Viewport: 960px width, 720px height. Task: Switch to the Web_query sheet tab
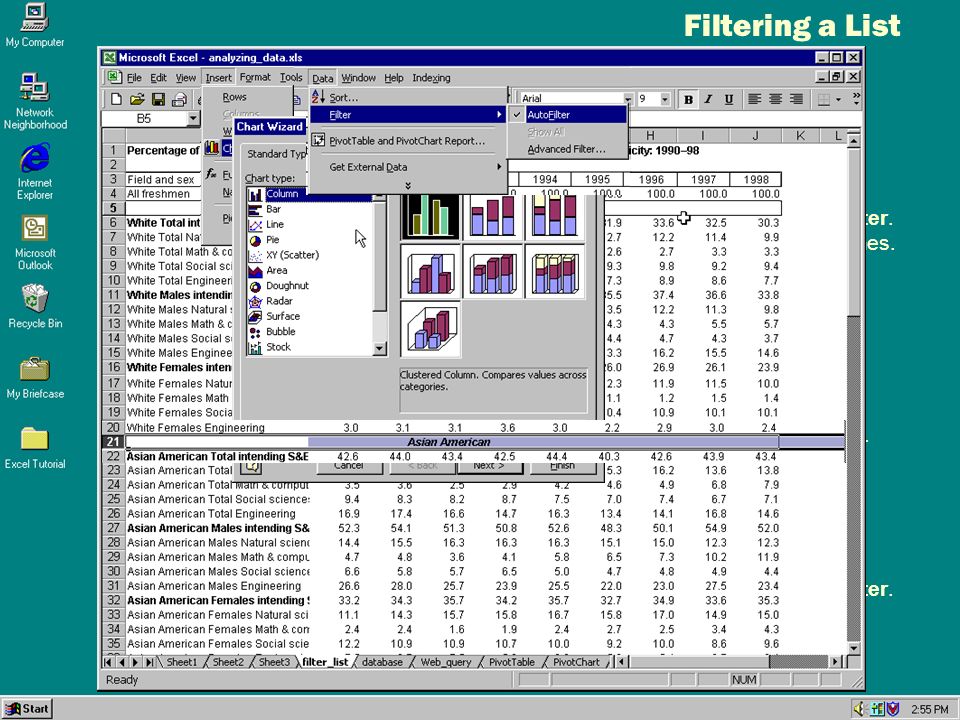[446, 662]
